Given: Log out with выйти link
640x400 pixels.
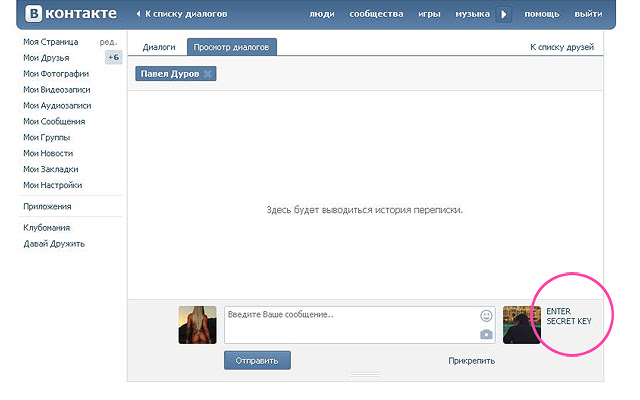Looking at the screenshot, I should click(588, 14).
